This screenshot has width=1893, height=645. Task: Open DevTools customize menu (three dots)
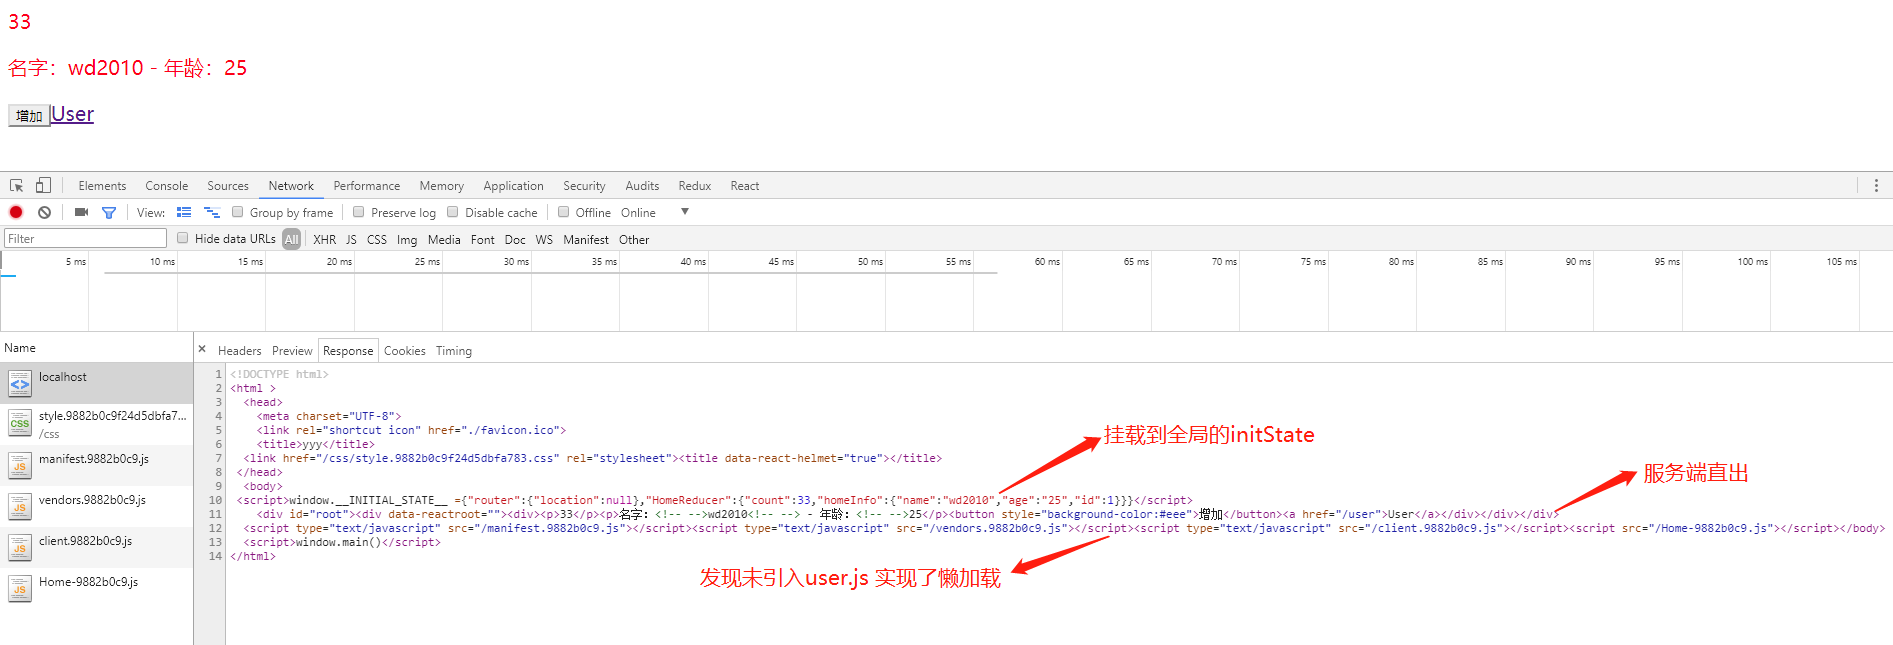[1876, 186]
